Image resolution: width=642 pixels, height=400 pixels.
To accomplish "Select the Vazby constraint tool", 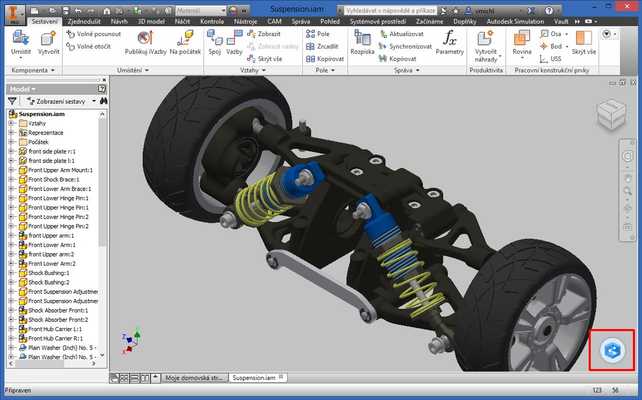I will 234,43.
